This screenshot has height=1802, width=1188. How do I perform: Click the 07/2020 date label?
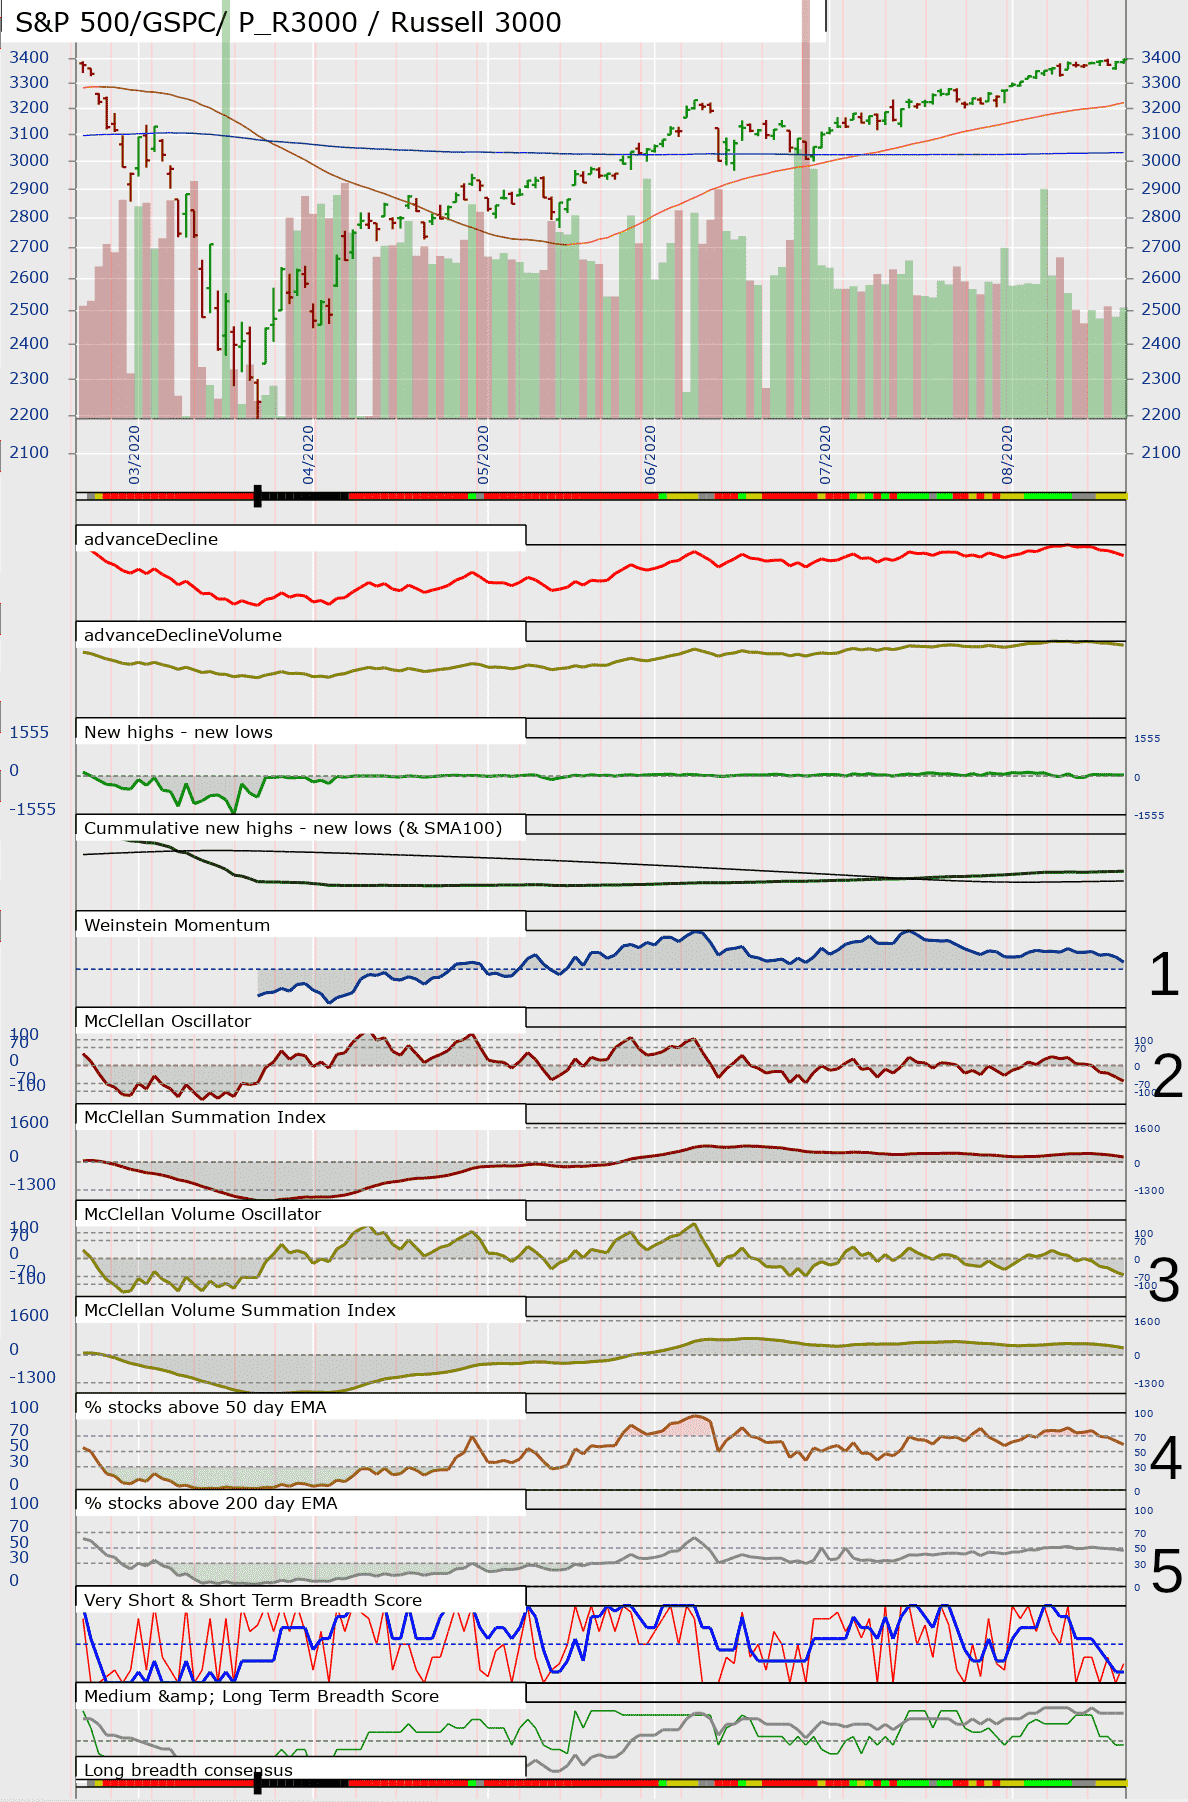tap(825, 455)
